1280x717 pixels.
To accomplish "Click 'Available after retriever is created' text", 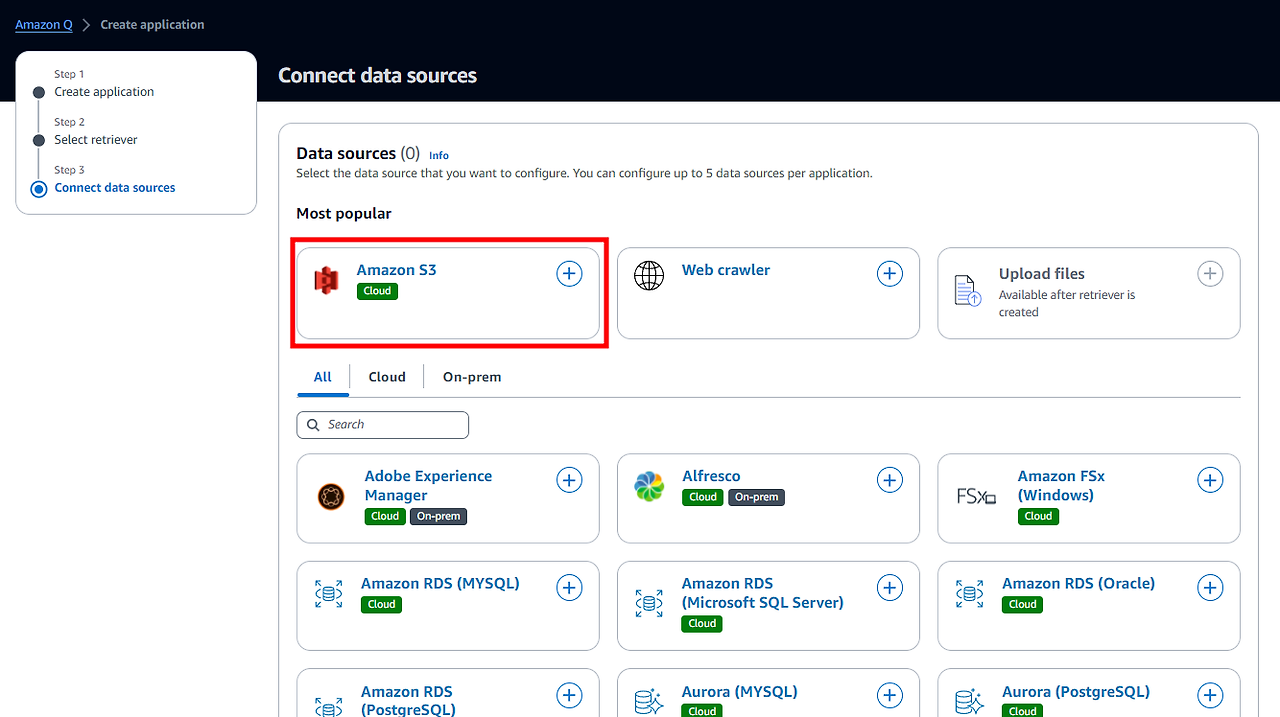I will [x=1067, y=304].
